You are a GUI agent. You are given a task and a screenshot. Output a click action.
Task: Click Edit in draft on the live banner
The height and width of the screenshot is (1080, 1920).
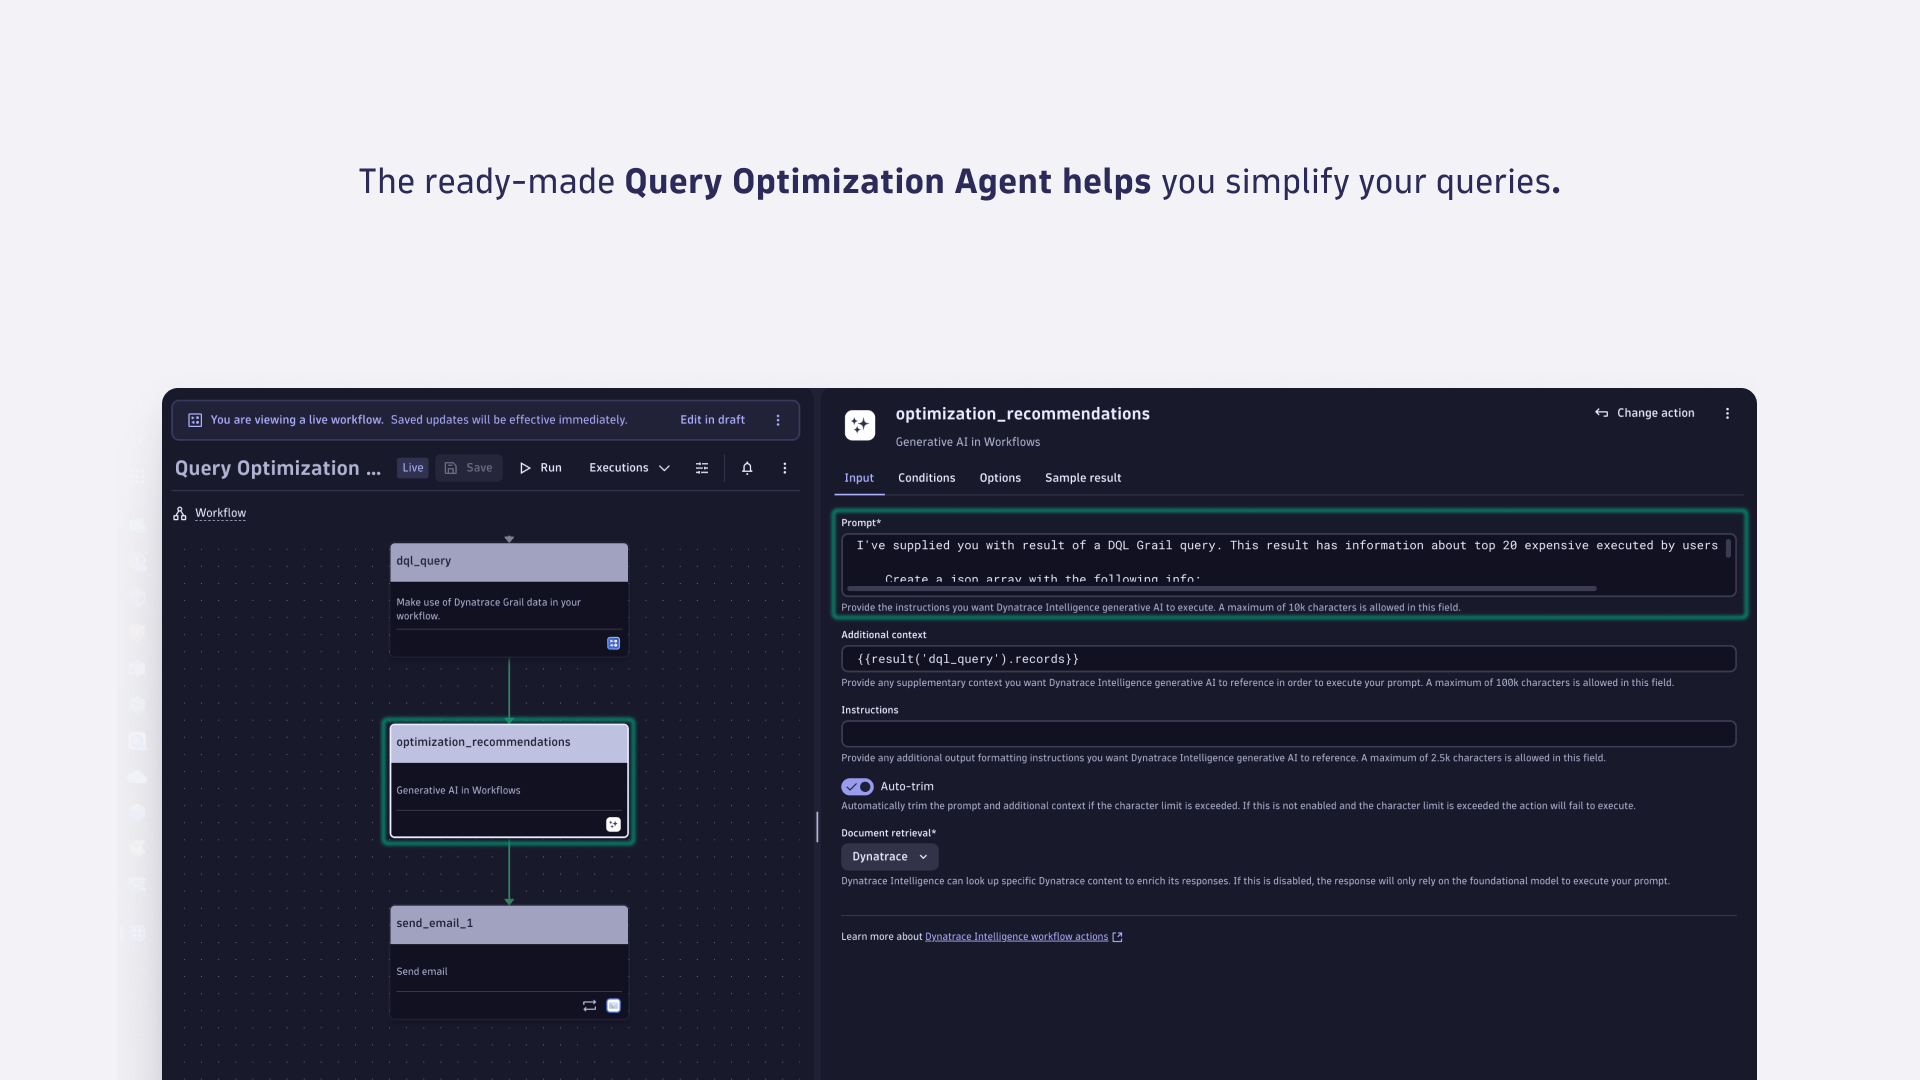point(712,419)
